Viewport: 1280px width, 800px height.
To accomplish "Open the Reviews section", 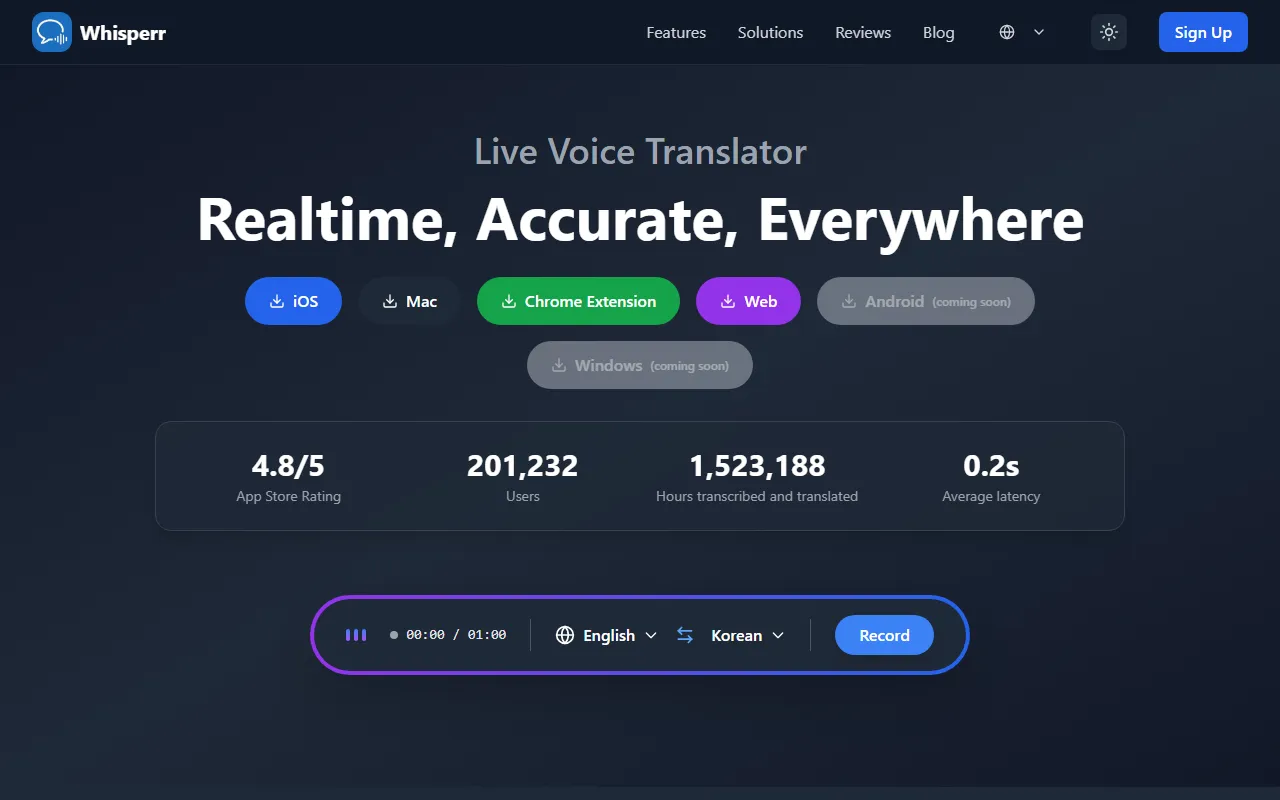I will point(863,32).
